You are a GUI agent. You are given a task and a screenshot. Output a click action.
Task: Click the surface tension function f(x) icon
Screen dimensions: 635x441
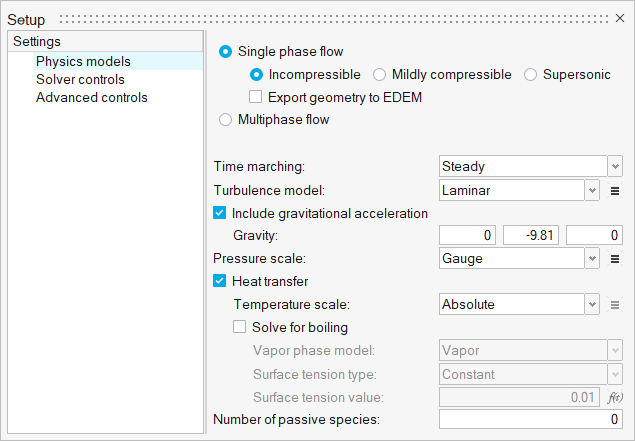616,397
